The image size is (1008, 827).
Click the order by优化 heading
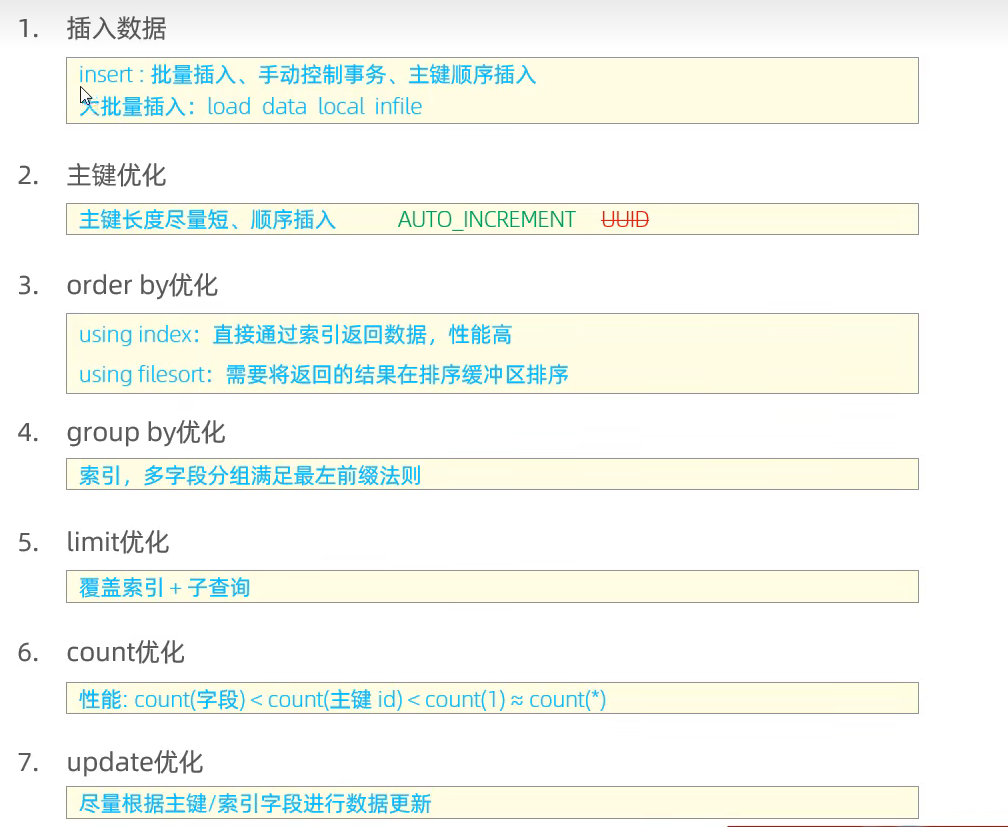142,286
